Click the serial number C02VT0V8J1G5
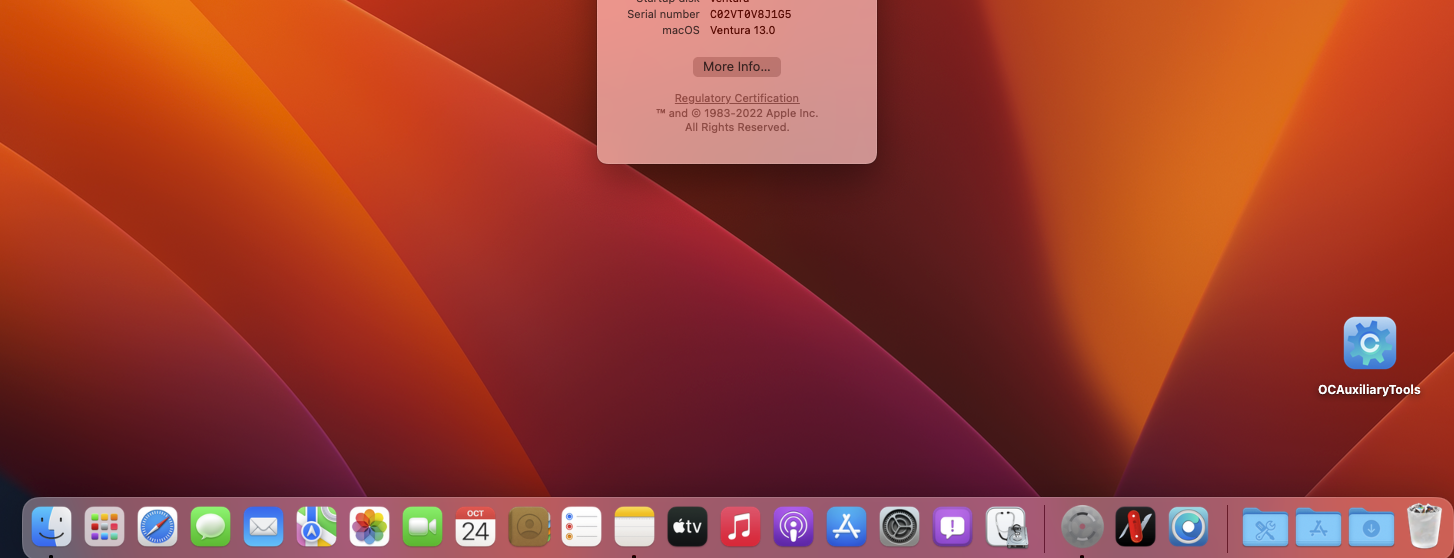This screenshot has width=1454, height=558. tap(750, 14)
